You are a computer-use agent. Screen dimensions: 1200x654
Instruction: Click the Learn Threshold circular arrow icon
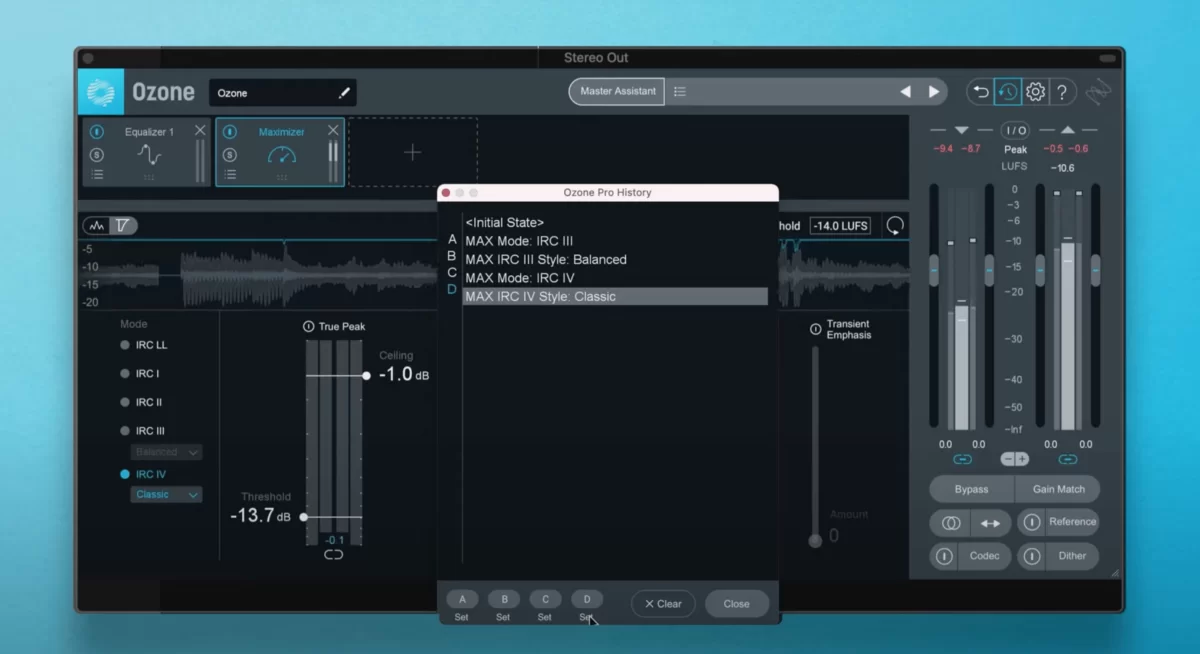tap(895, 226)
